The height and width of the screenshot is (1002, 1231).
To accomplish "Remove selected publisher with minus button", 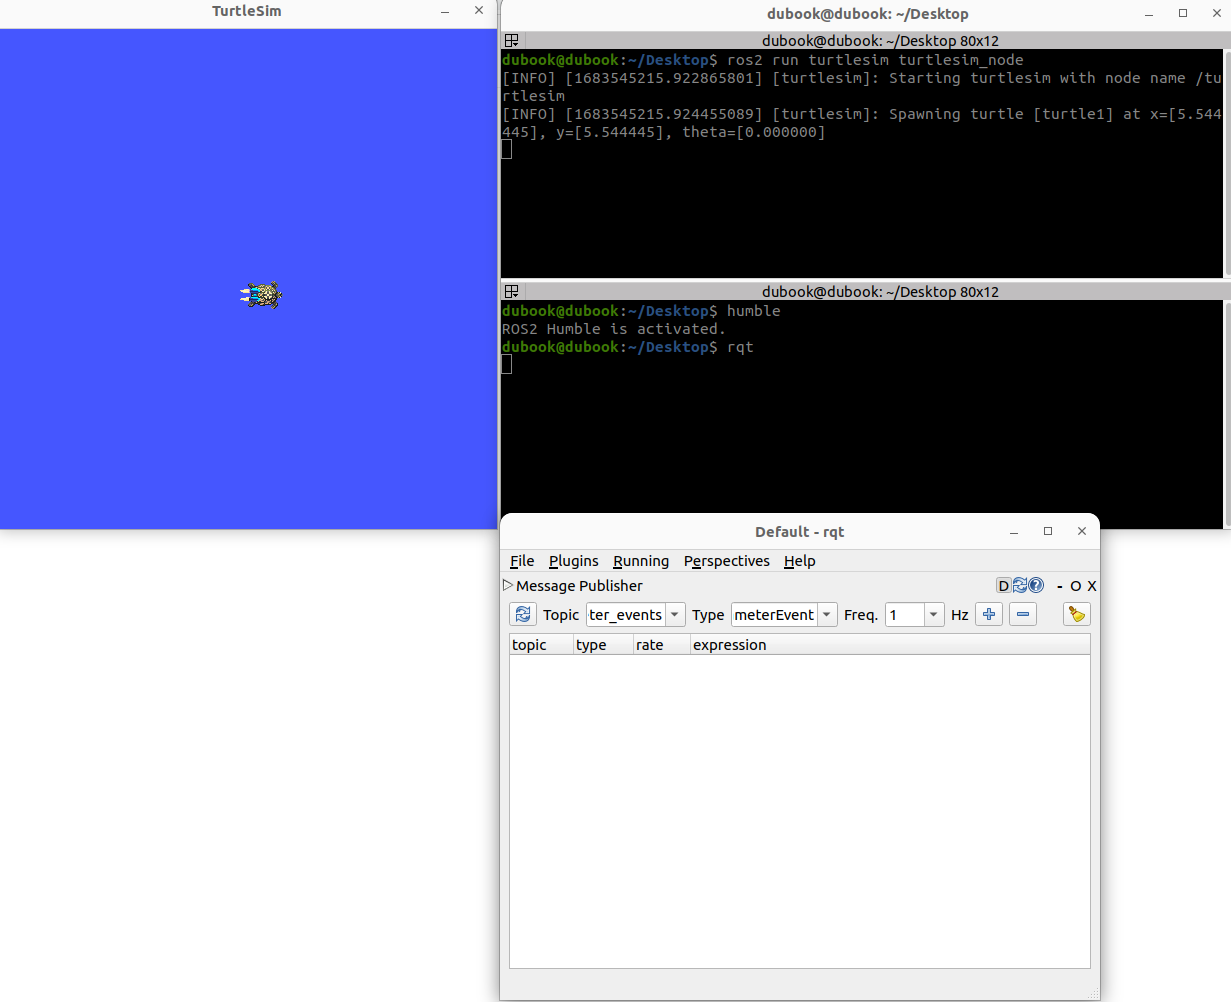I will click(x=1023, y=615).
